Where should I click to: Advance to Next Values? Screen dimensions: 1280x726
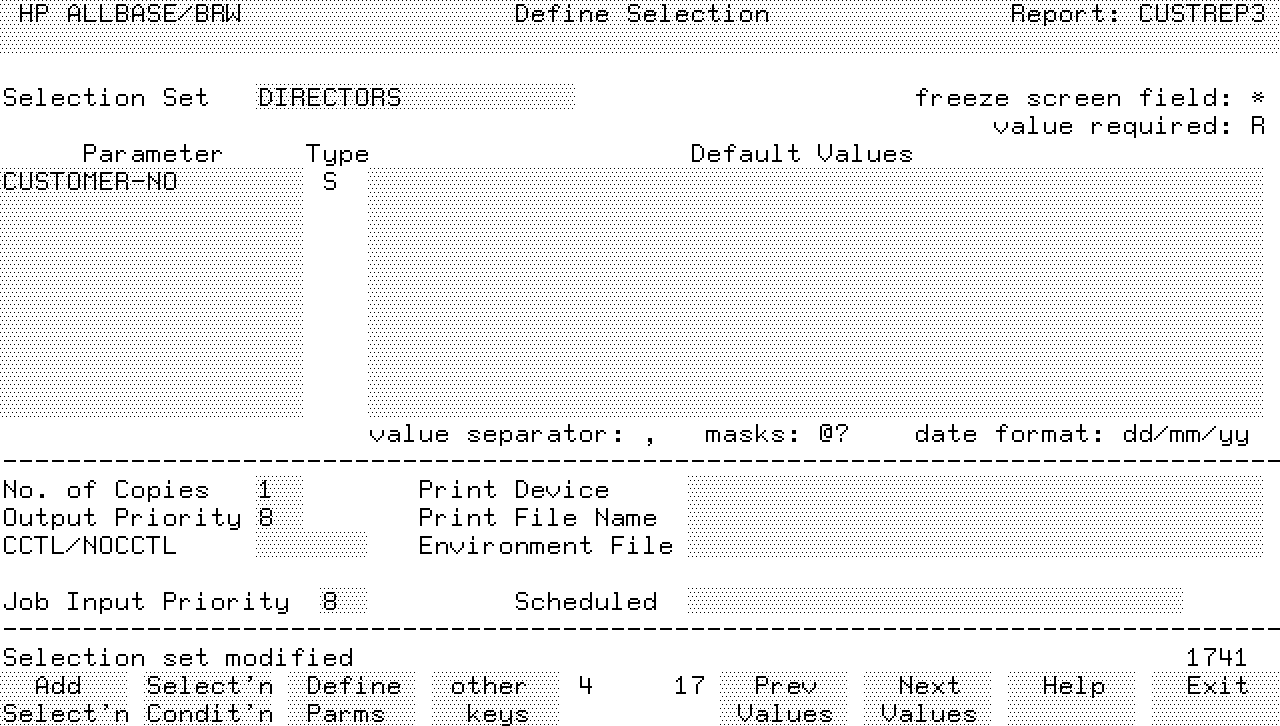(928, 699)
